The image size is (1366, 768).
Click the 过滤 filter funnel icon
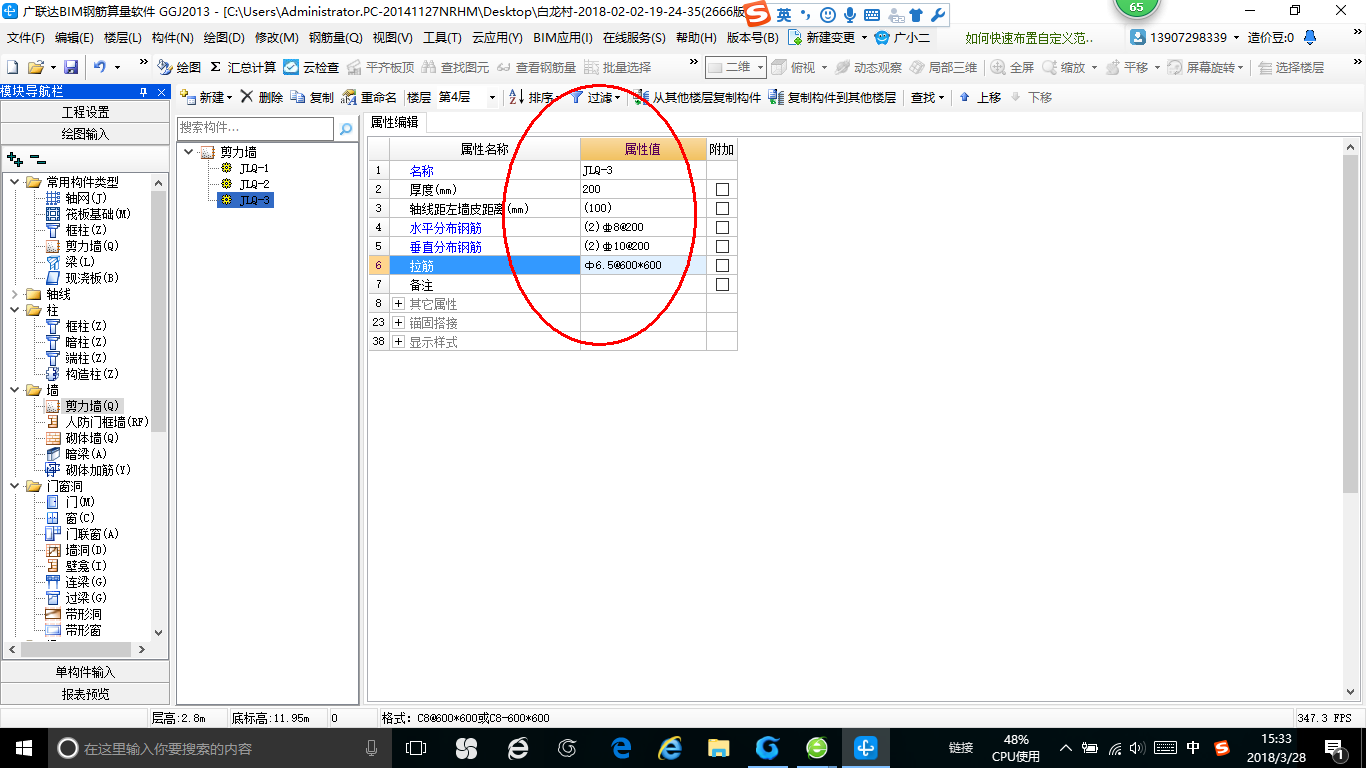click(577, 97)
